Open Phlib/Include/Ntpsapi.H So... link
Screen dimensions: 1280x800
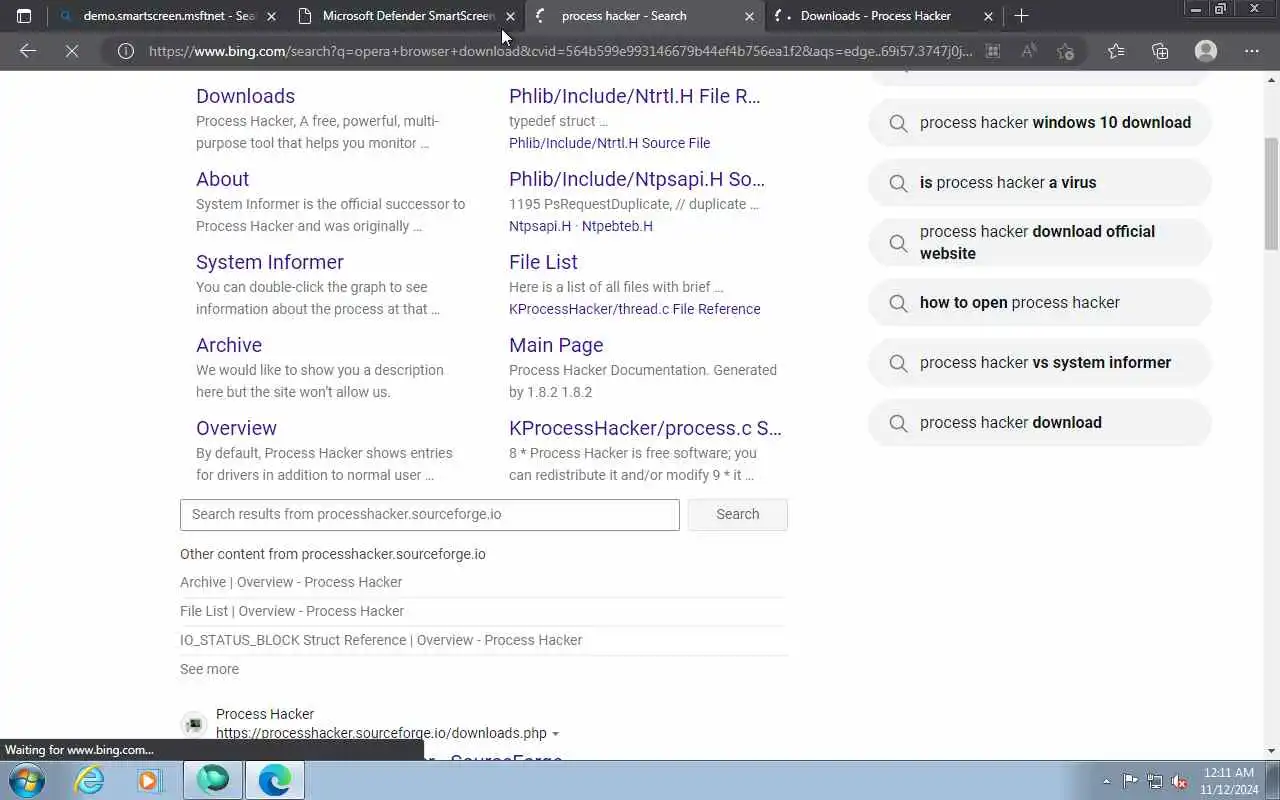point(637,179)
